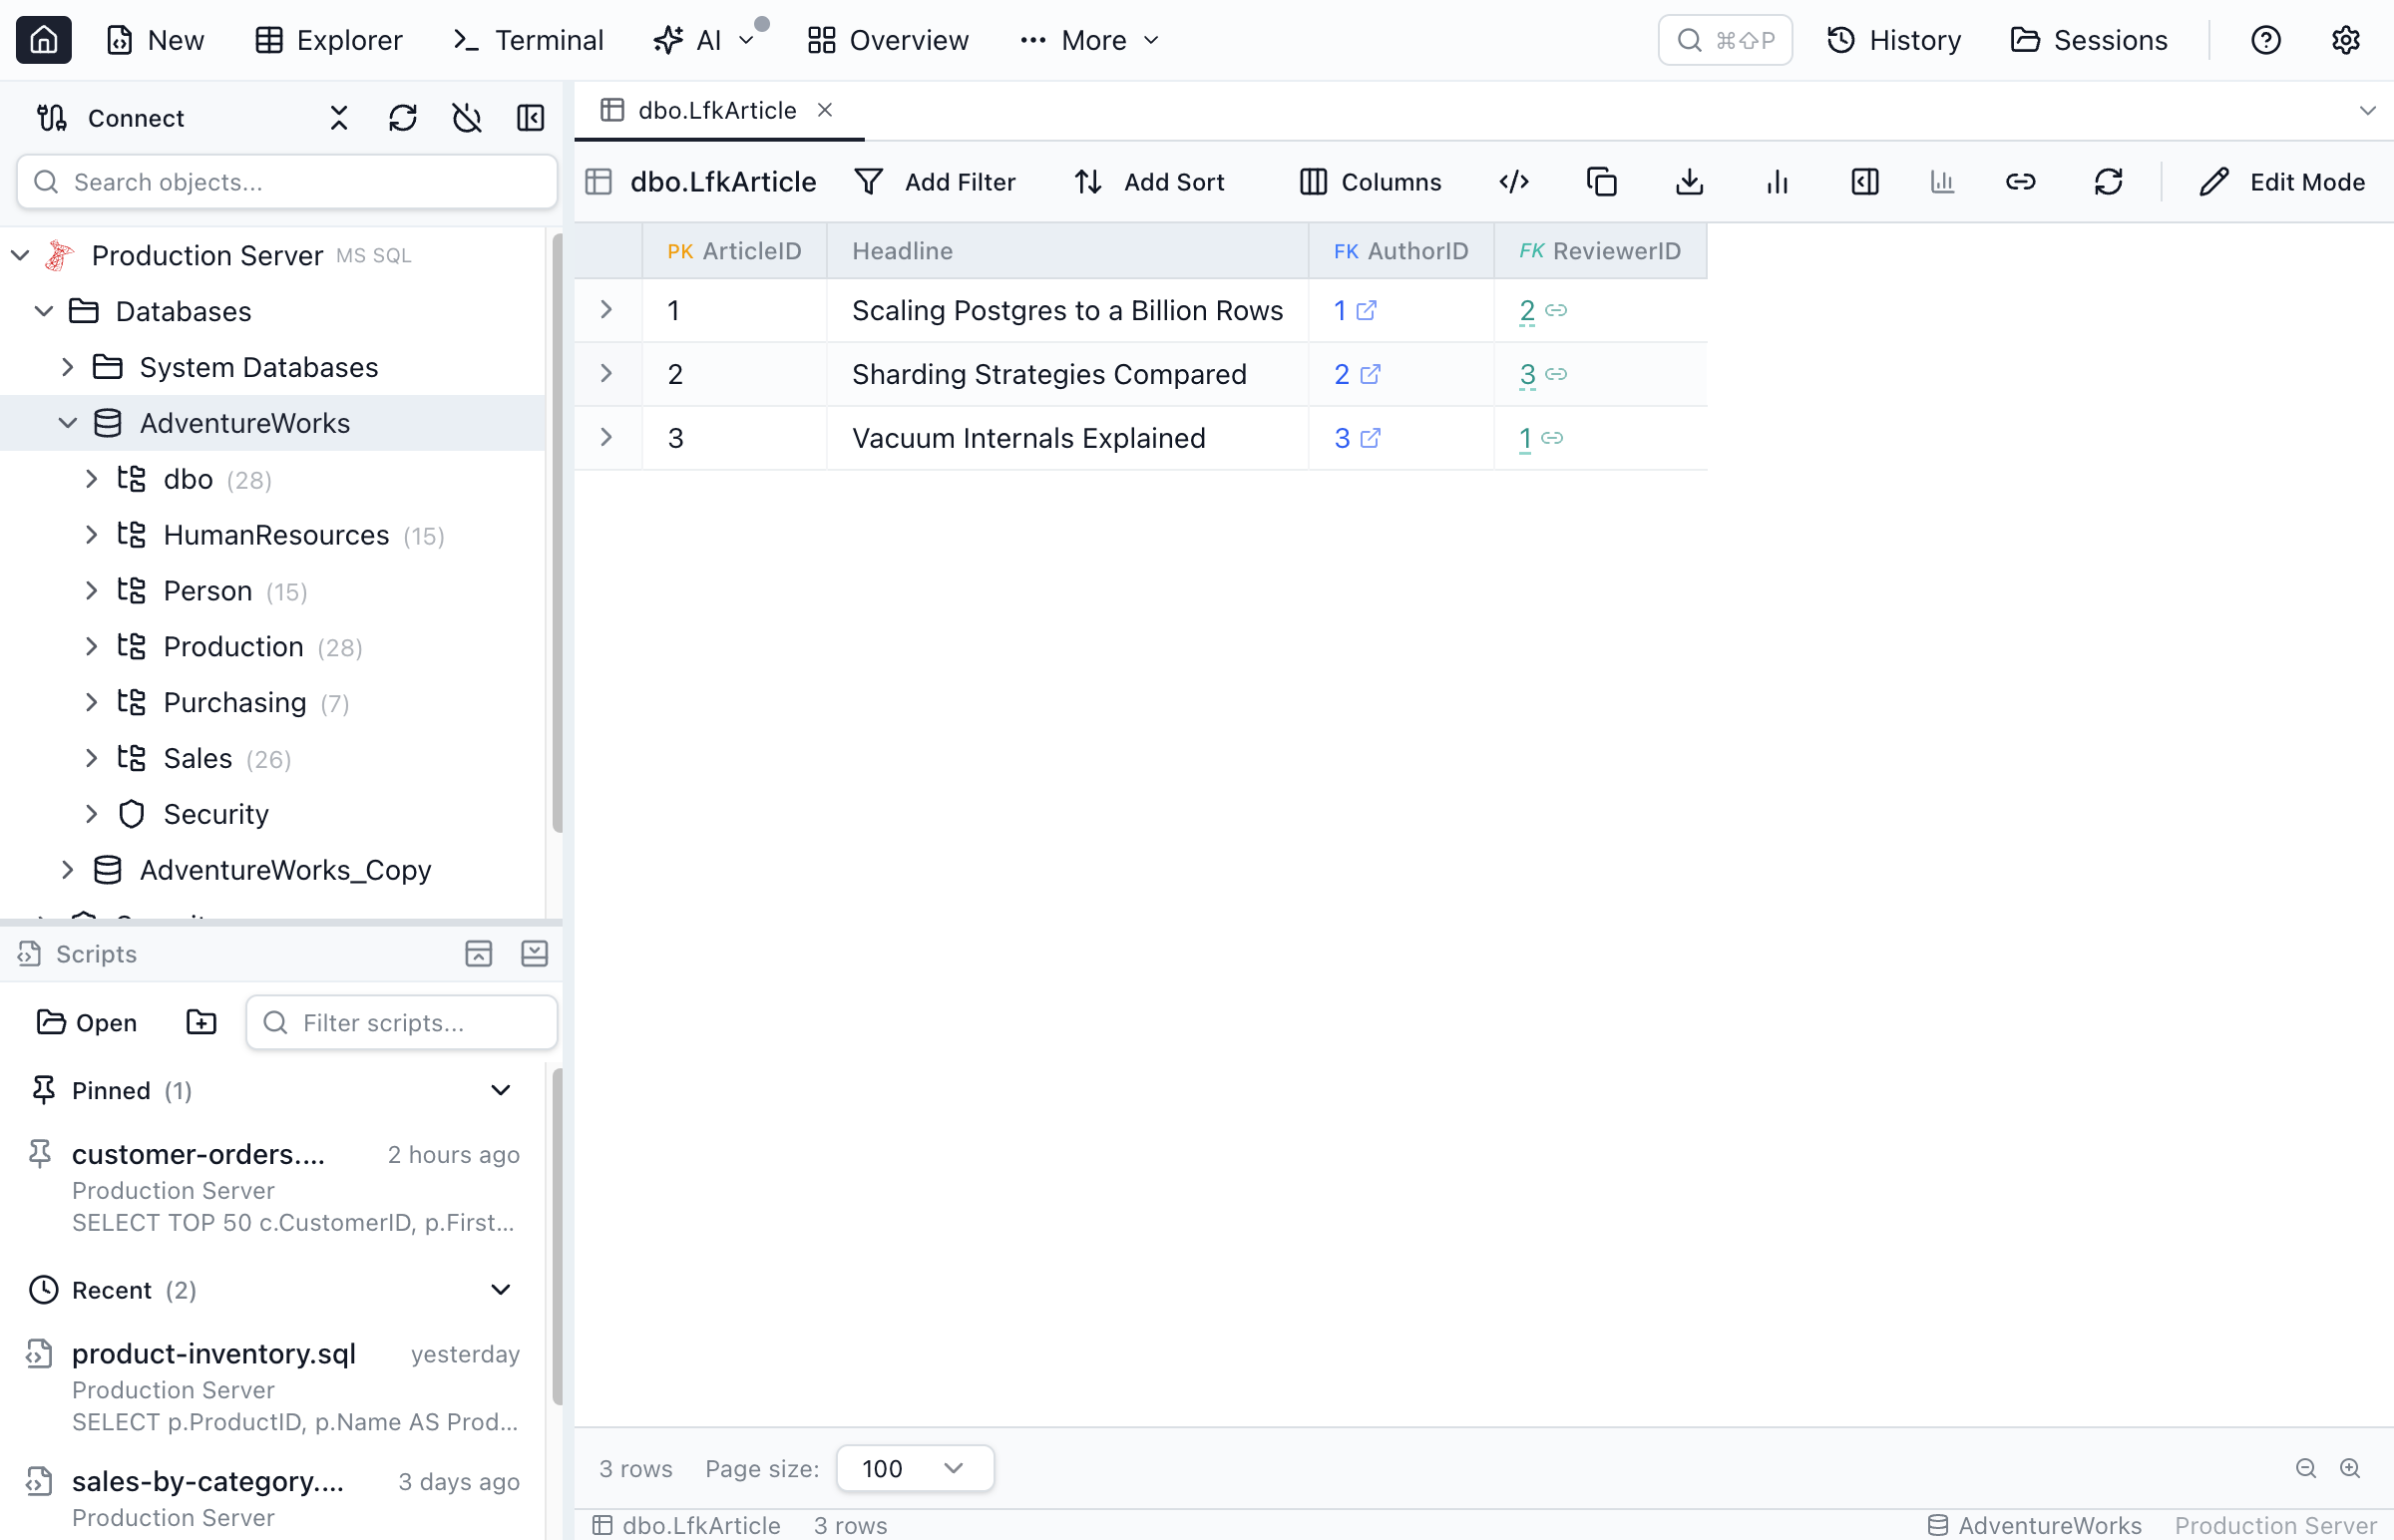Viewport: 2394px width, 1540px height.
Task: Click the command palette search box
Action: tap(1724, 40)
